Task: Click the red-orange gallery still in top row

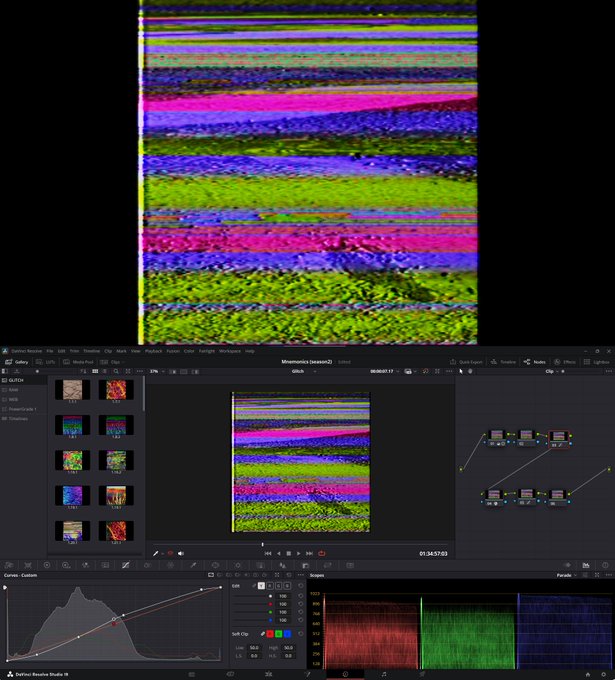Action: [x=116, y=390]
